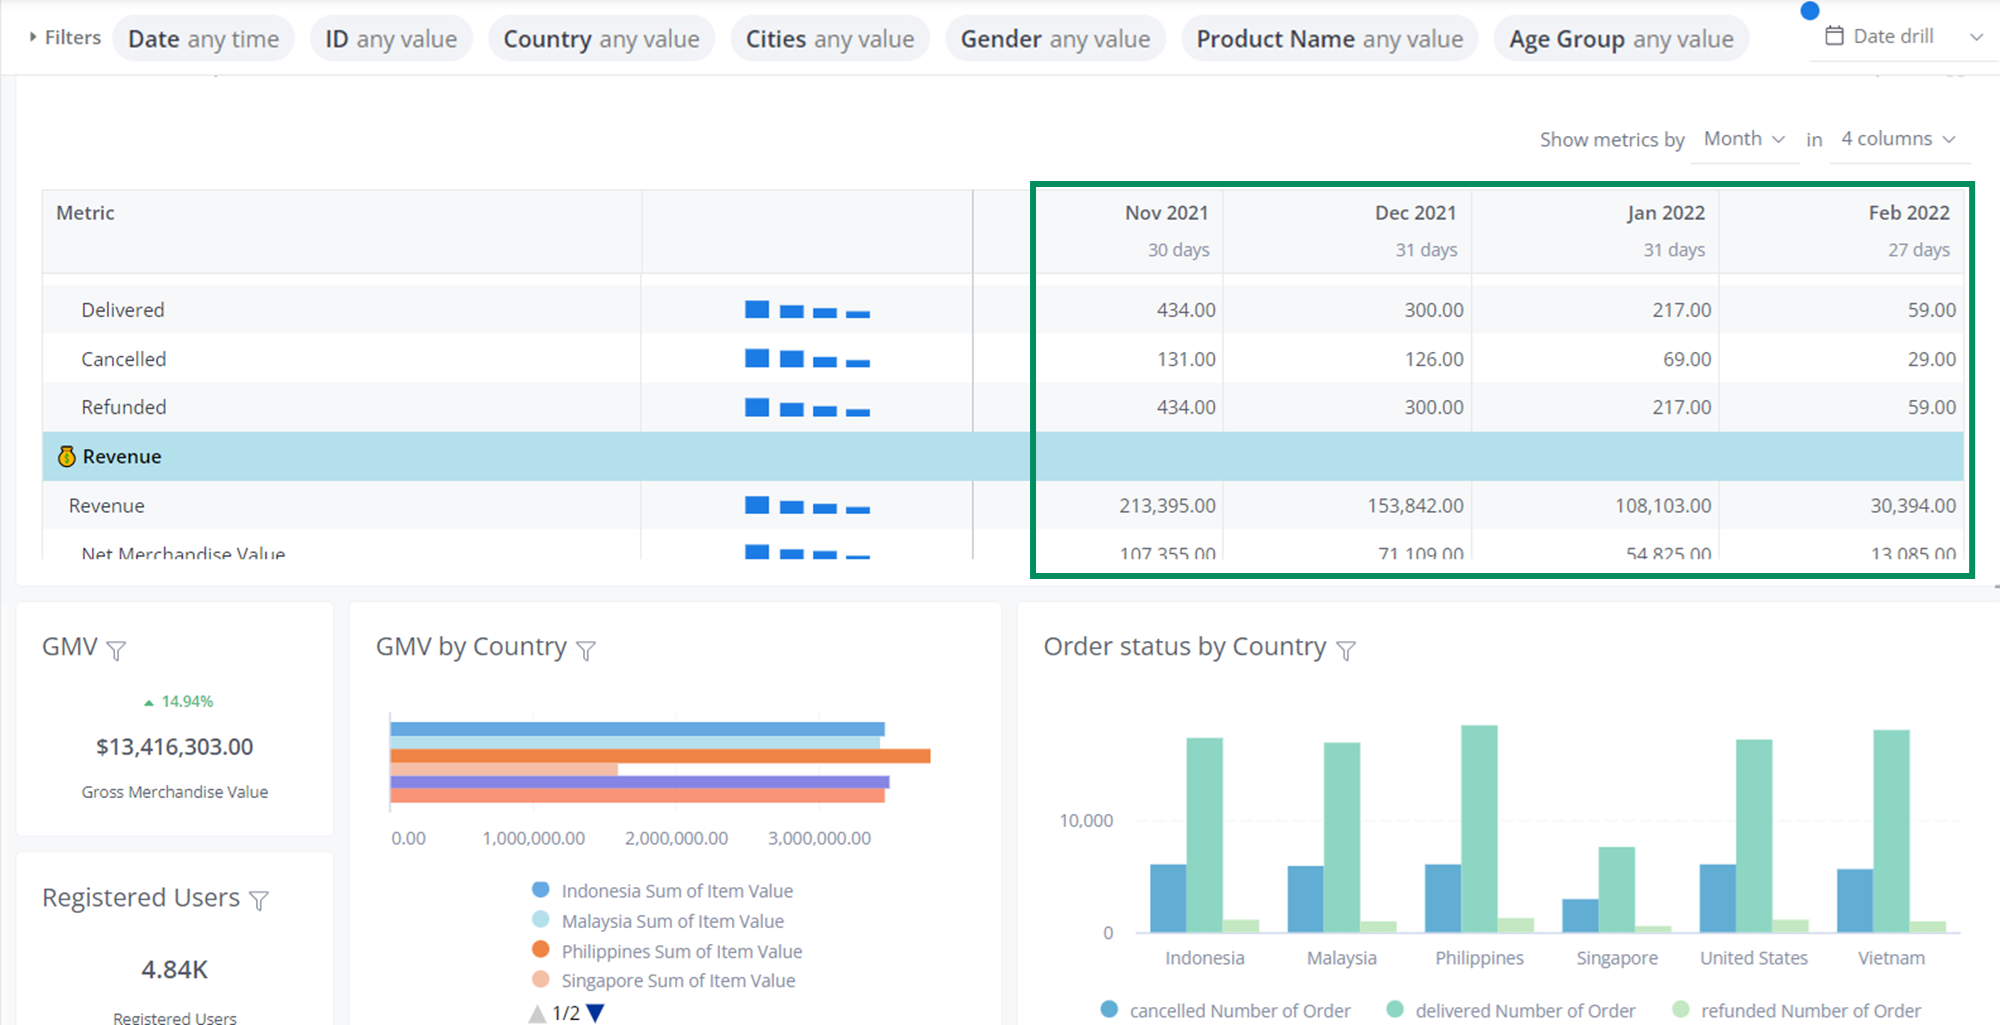Click the Registered Users filter funnel icon
This screenshot has width=2000, height=1025.
(259, 901)
